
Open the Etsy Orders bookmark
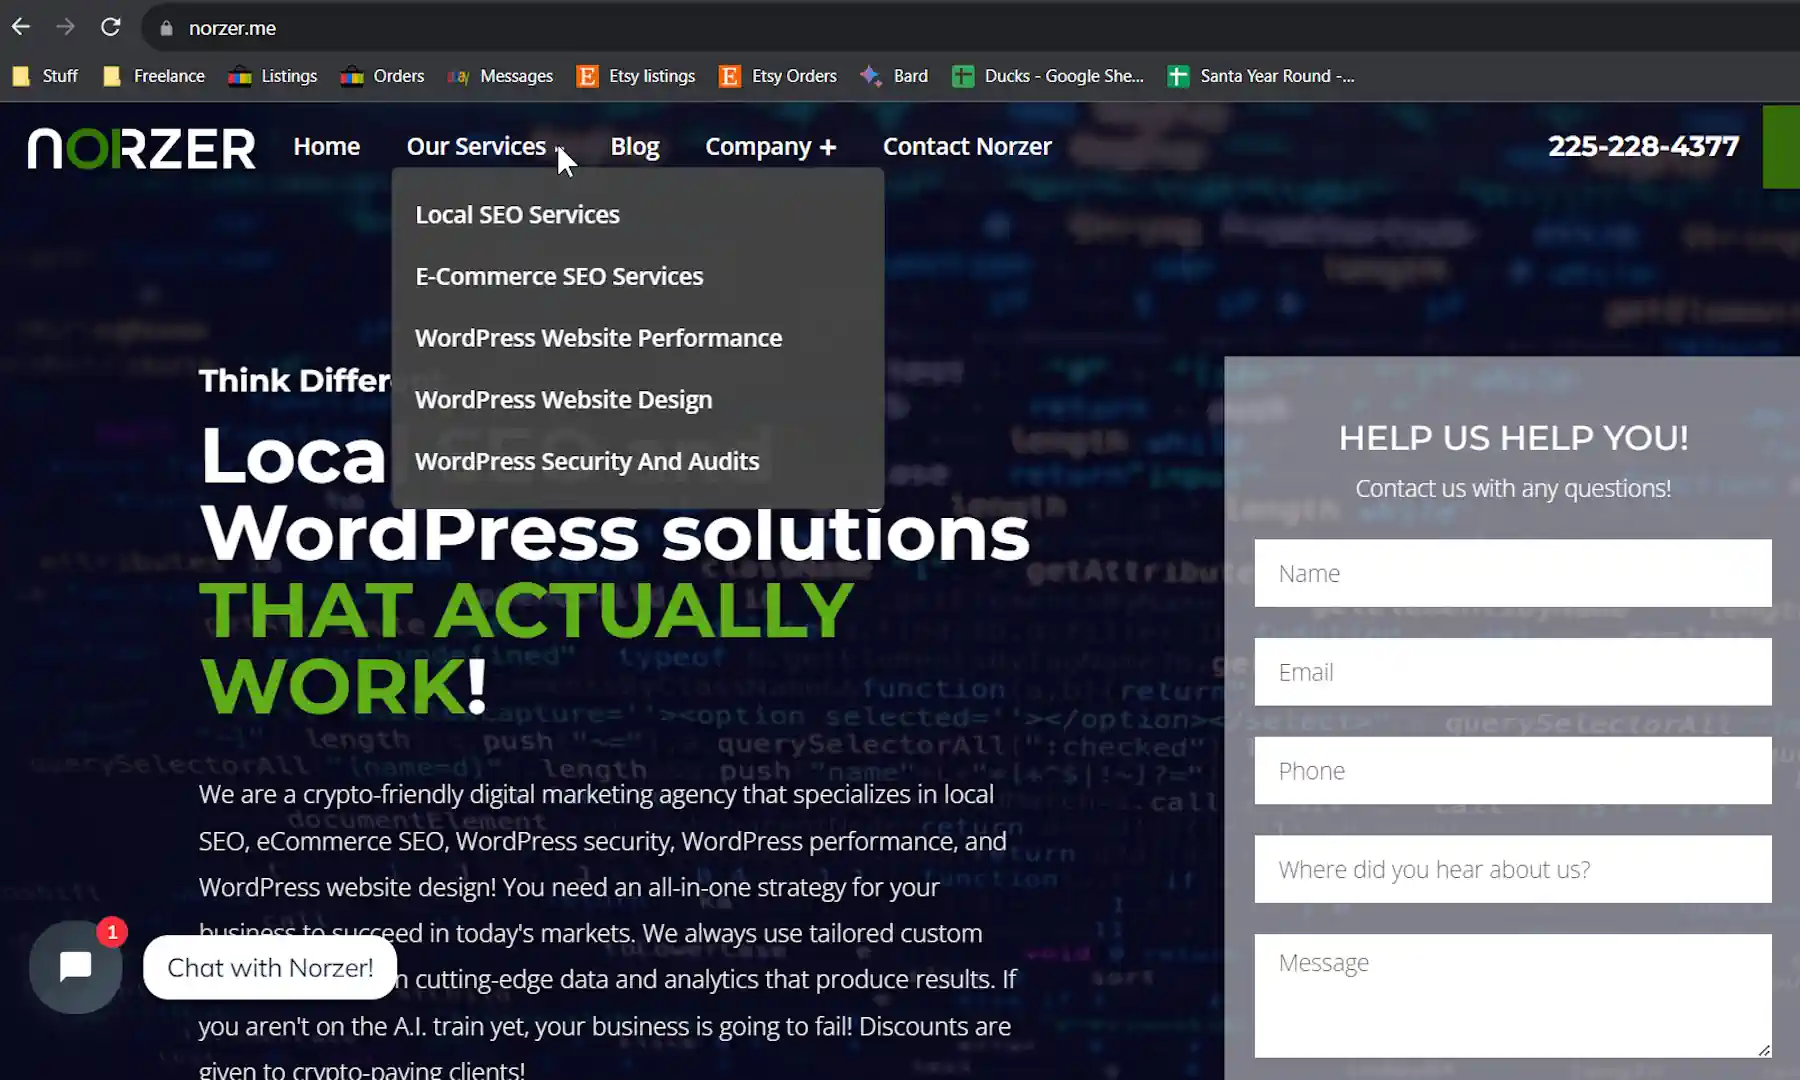pyautogui.click(x=778, y=76)
